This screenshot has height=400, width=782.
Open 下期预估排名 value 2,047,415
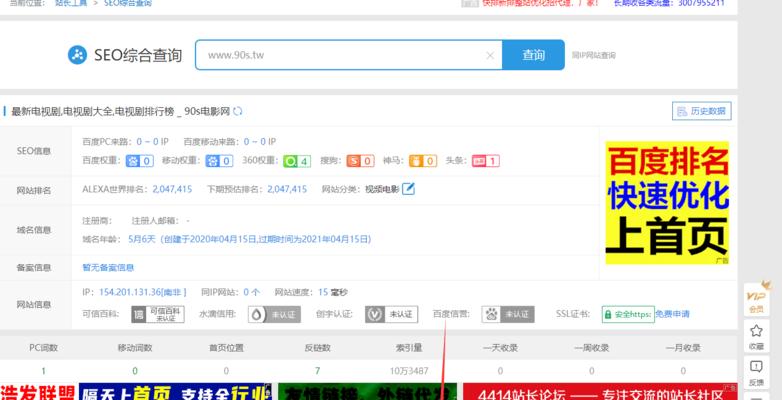[x=287, y=189]
